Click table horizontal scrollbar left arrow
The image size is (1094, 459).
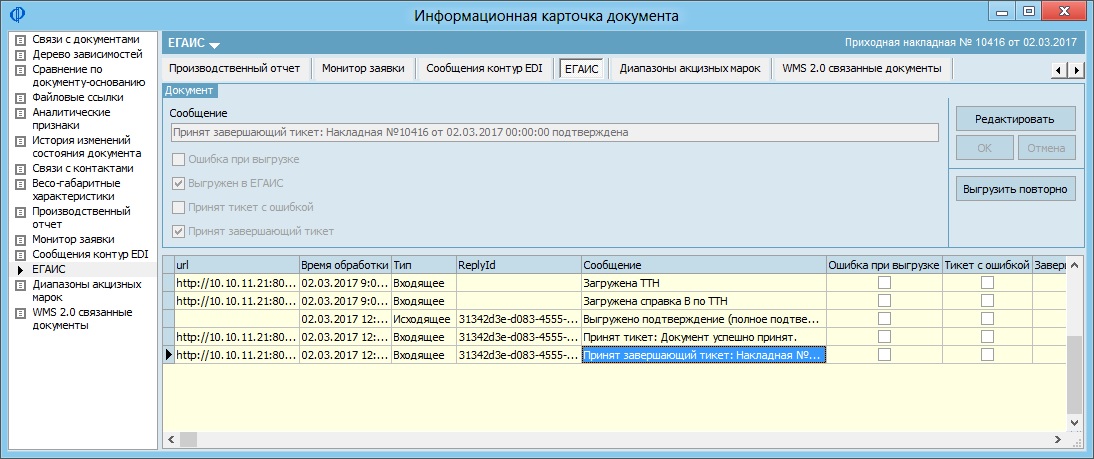(170, 439)
